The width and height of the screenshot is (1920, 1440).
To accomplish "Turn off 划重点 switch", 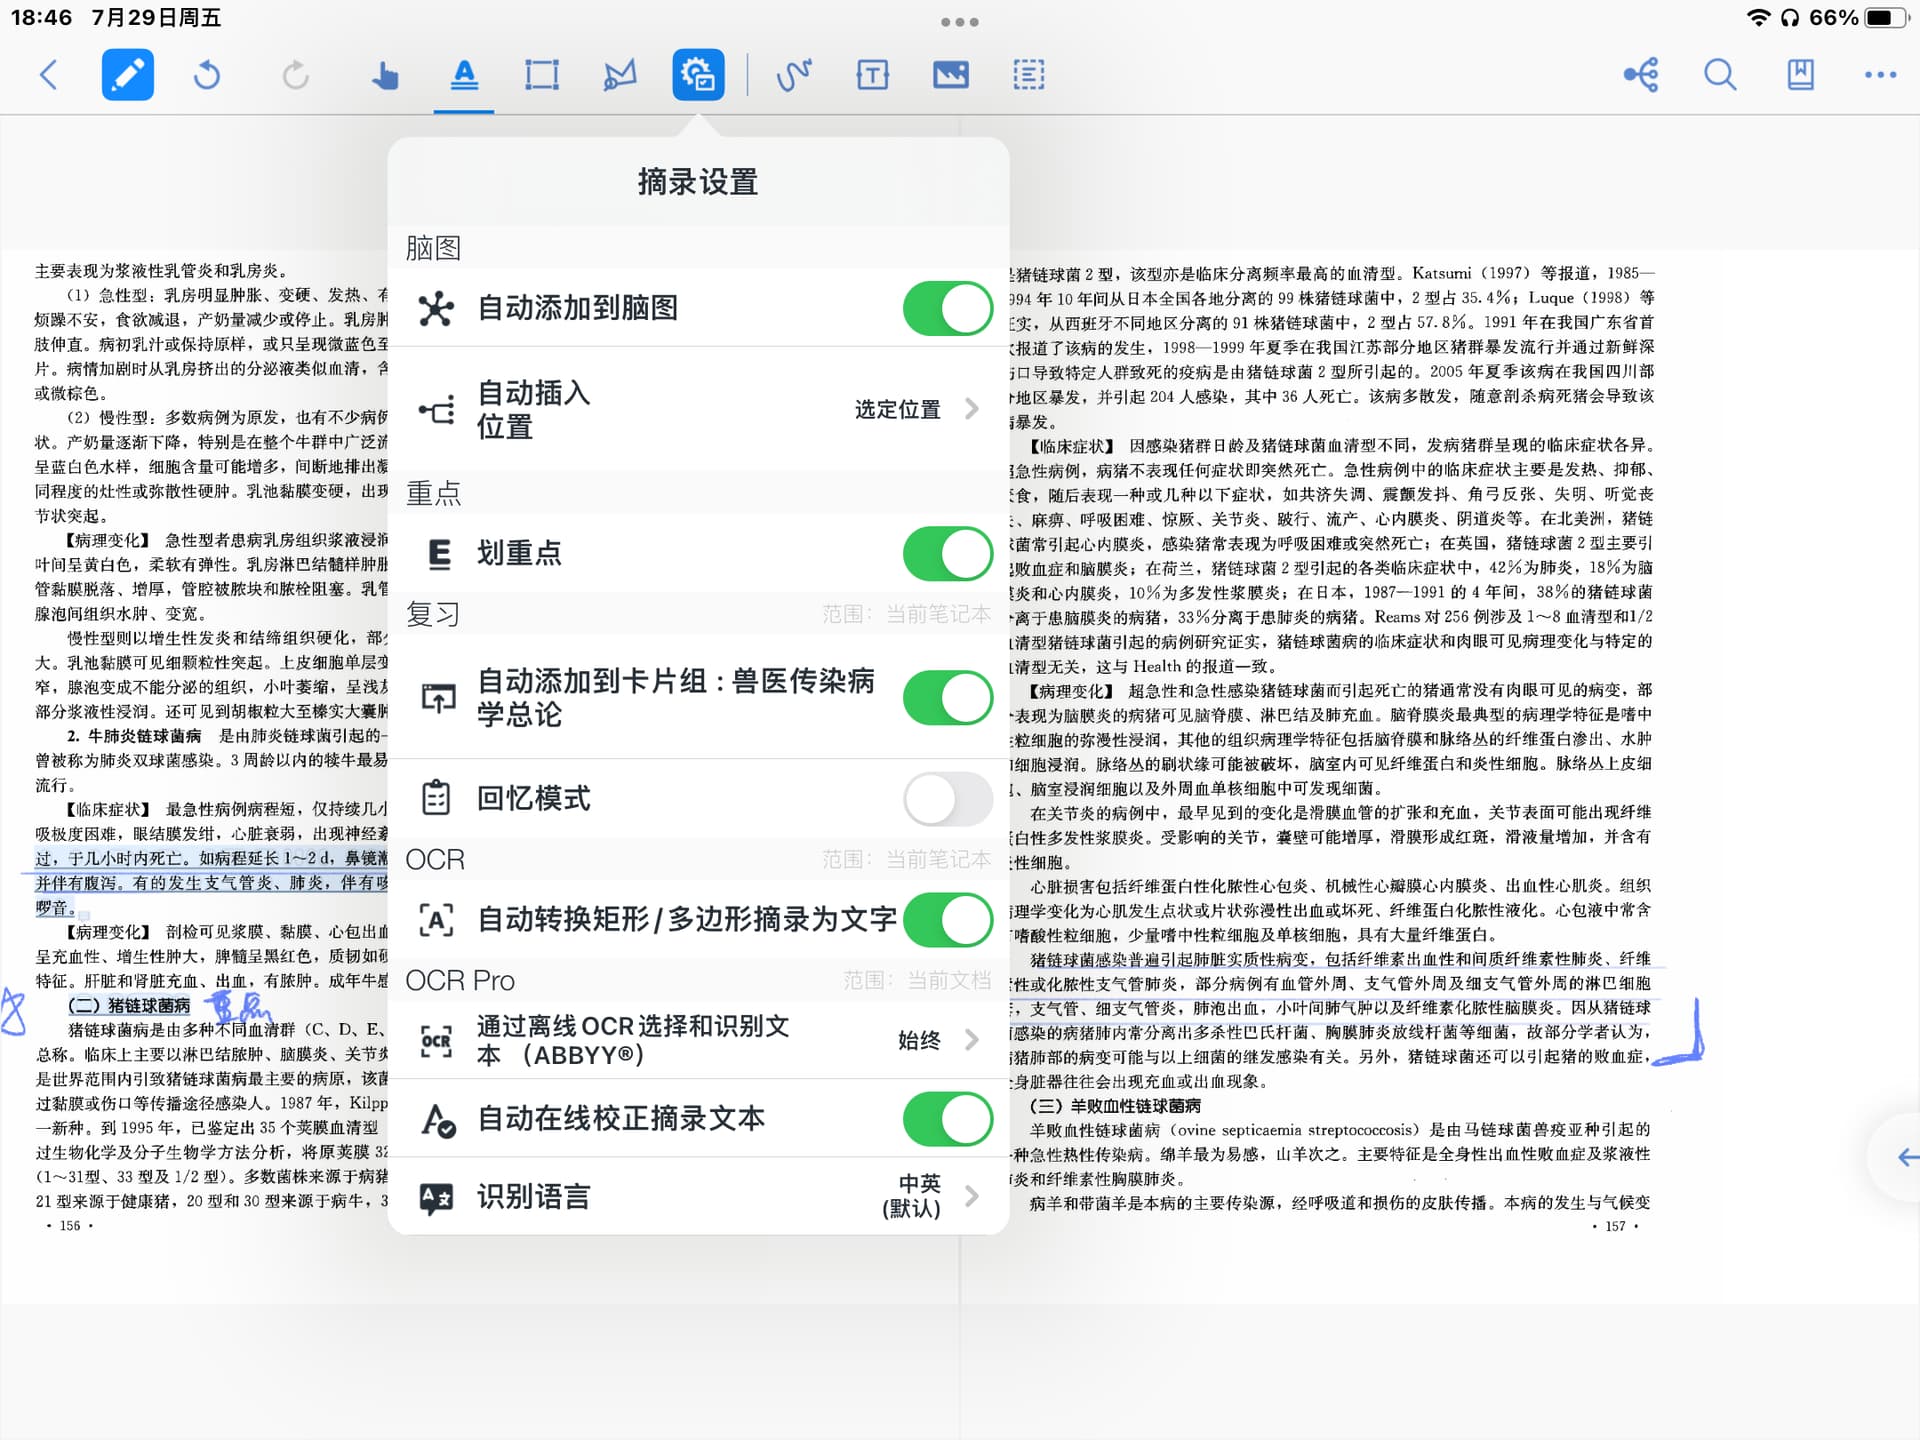I will (x=947, y=553).
